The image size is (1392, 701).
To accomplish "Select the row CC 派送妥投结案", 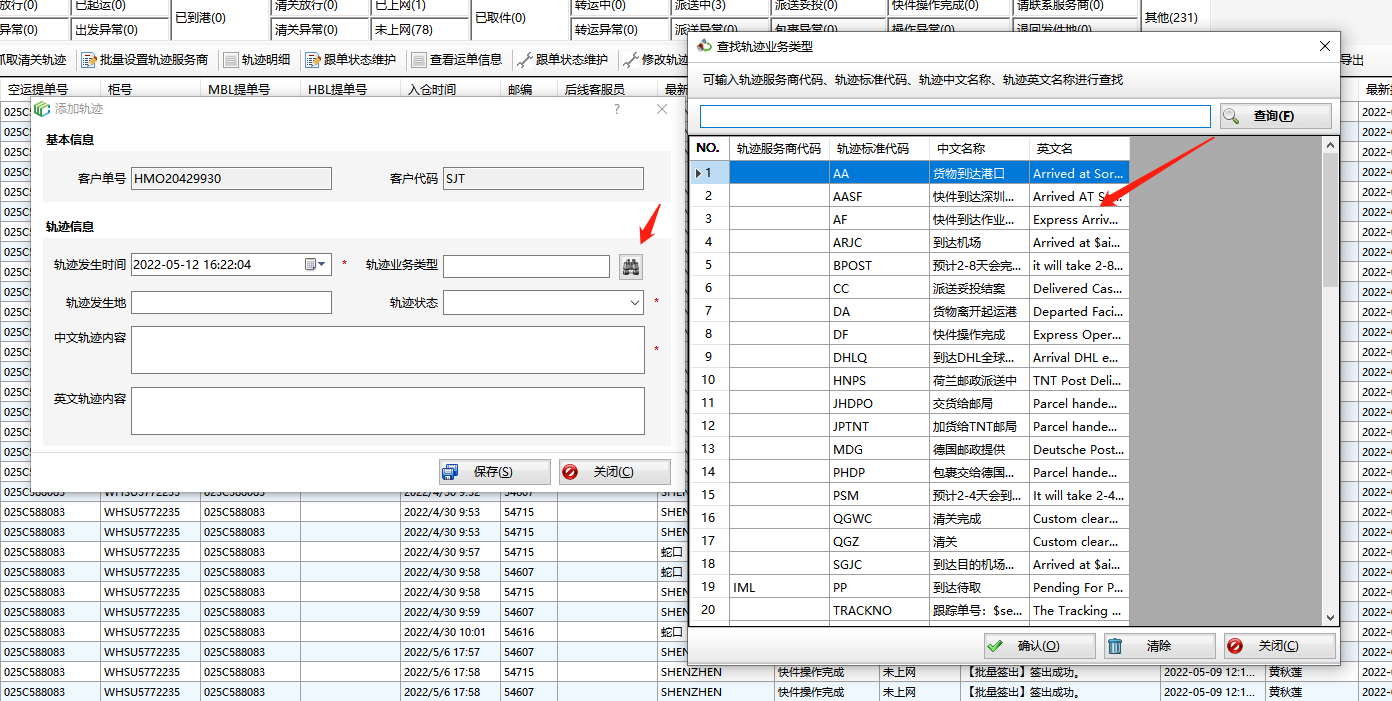I will [x=910, y=288].
